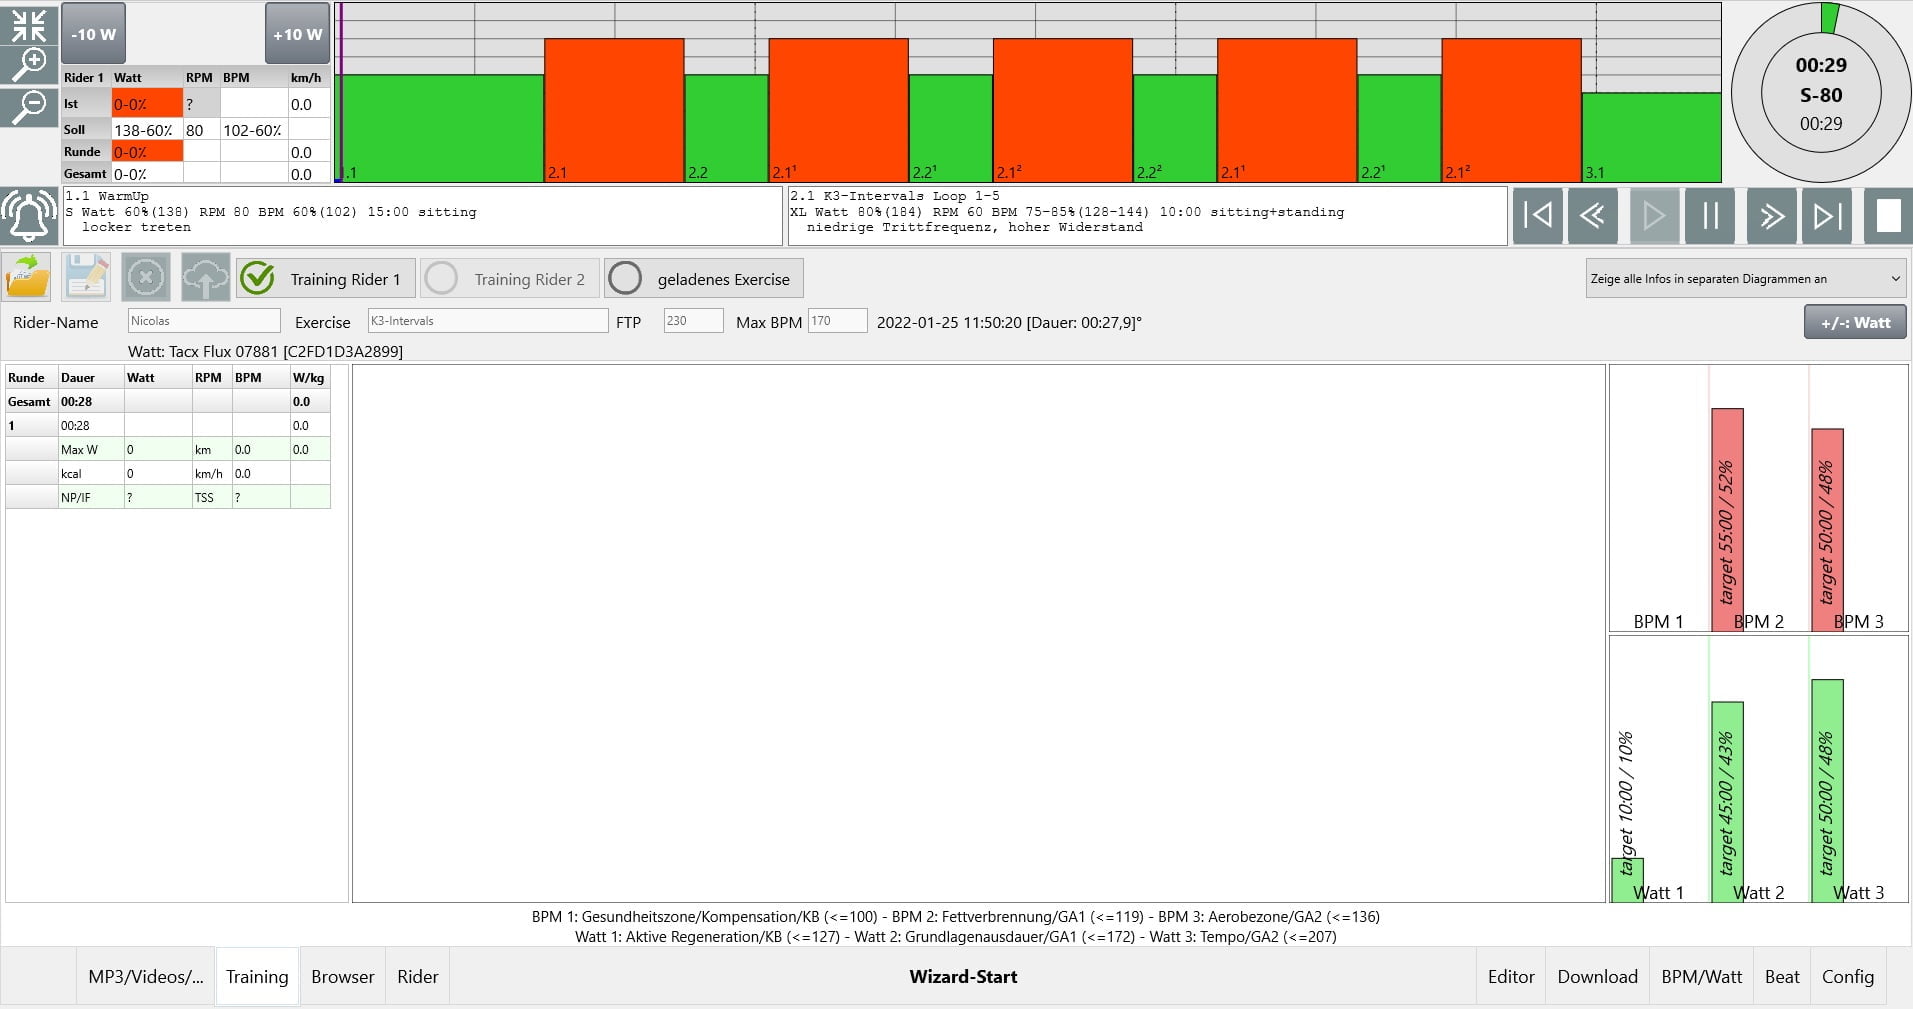Select first red interval segment 2.1
1913x1009 pixels.
(x=614, y=110)
